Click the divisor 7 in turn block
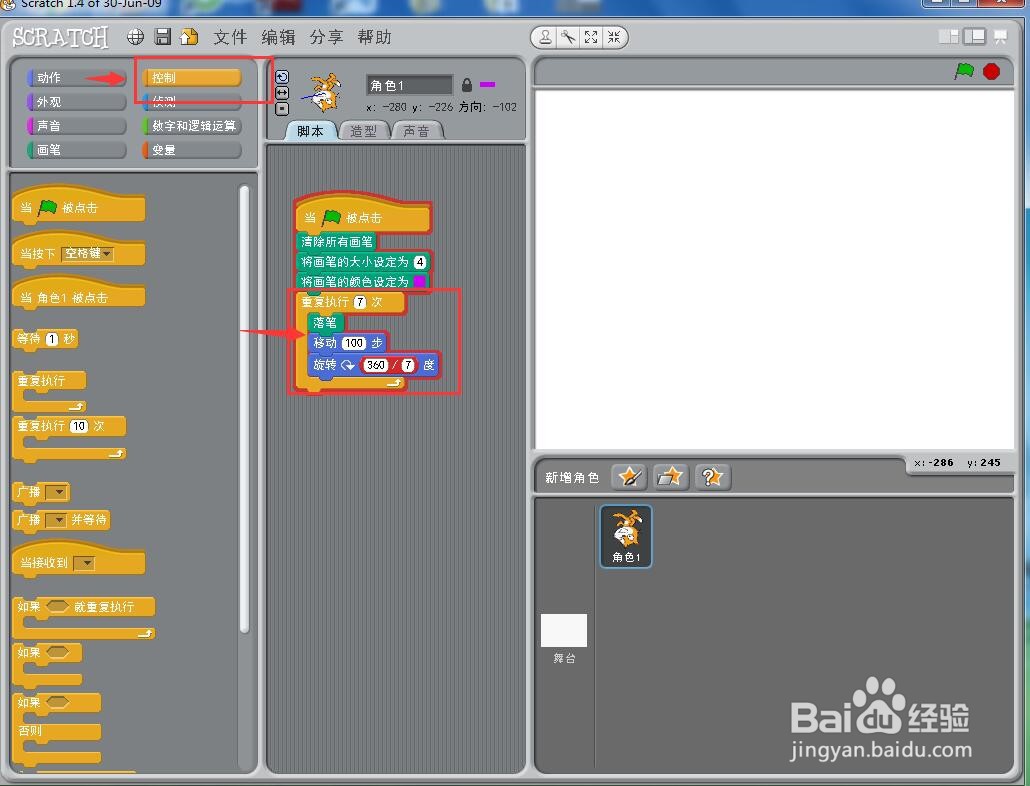This screenshot has height=786, width=1030. [408, 365]
